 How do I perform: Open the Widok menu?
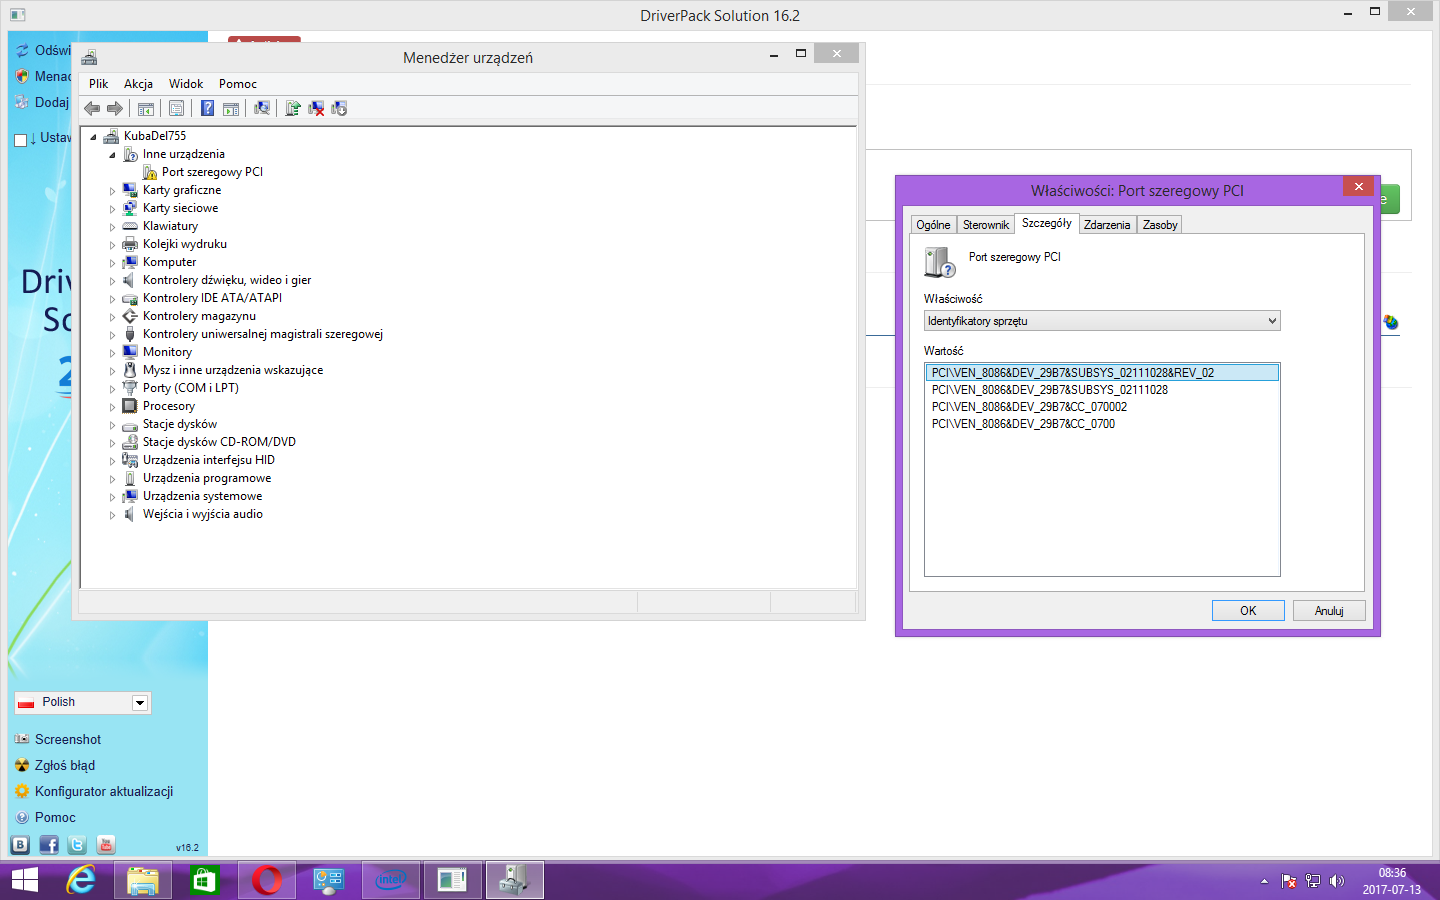[x=186, y=84]
